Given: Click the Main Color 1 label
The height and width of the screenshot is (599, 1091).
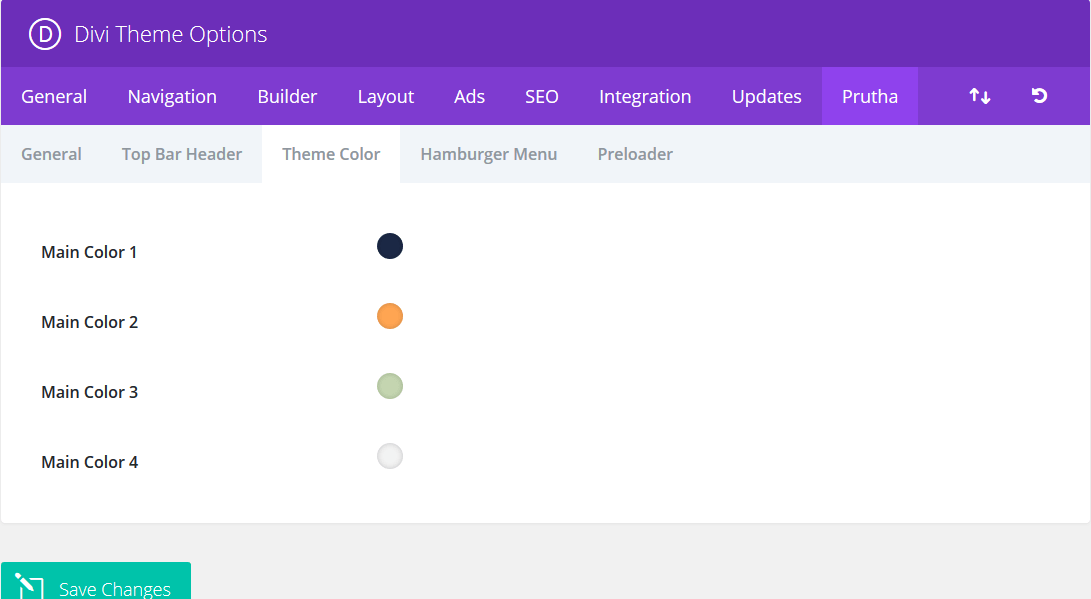Looking at the screenshot, I should [x=89, y=252].
